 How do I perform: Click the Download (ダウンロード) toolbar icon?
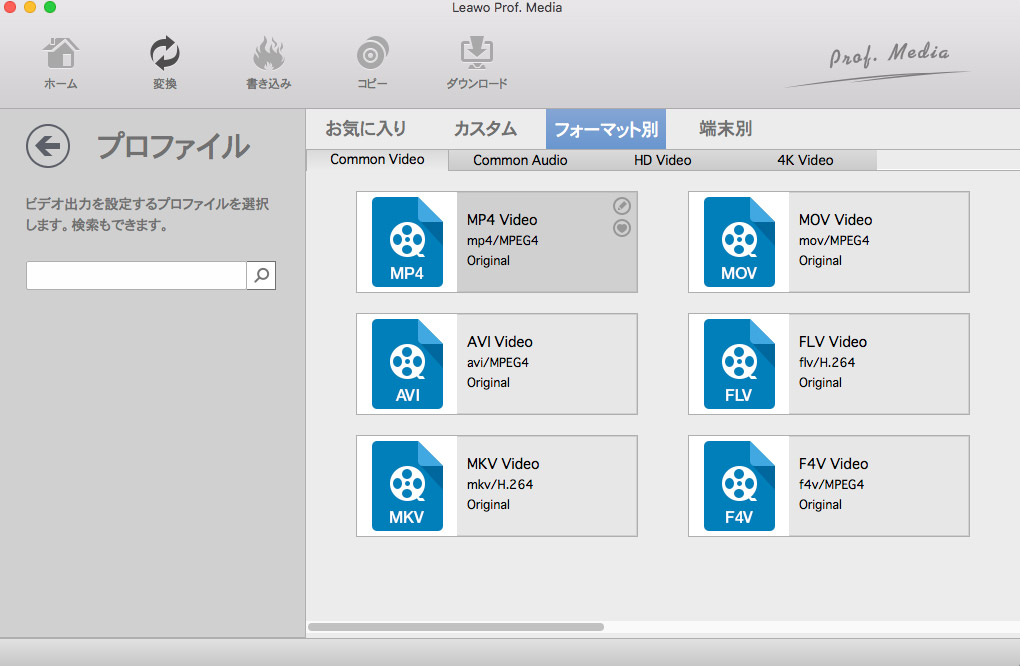point(476,55)
